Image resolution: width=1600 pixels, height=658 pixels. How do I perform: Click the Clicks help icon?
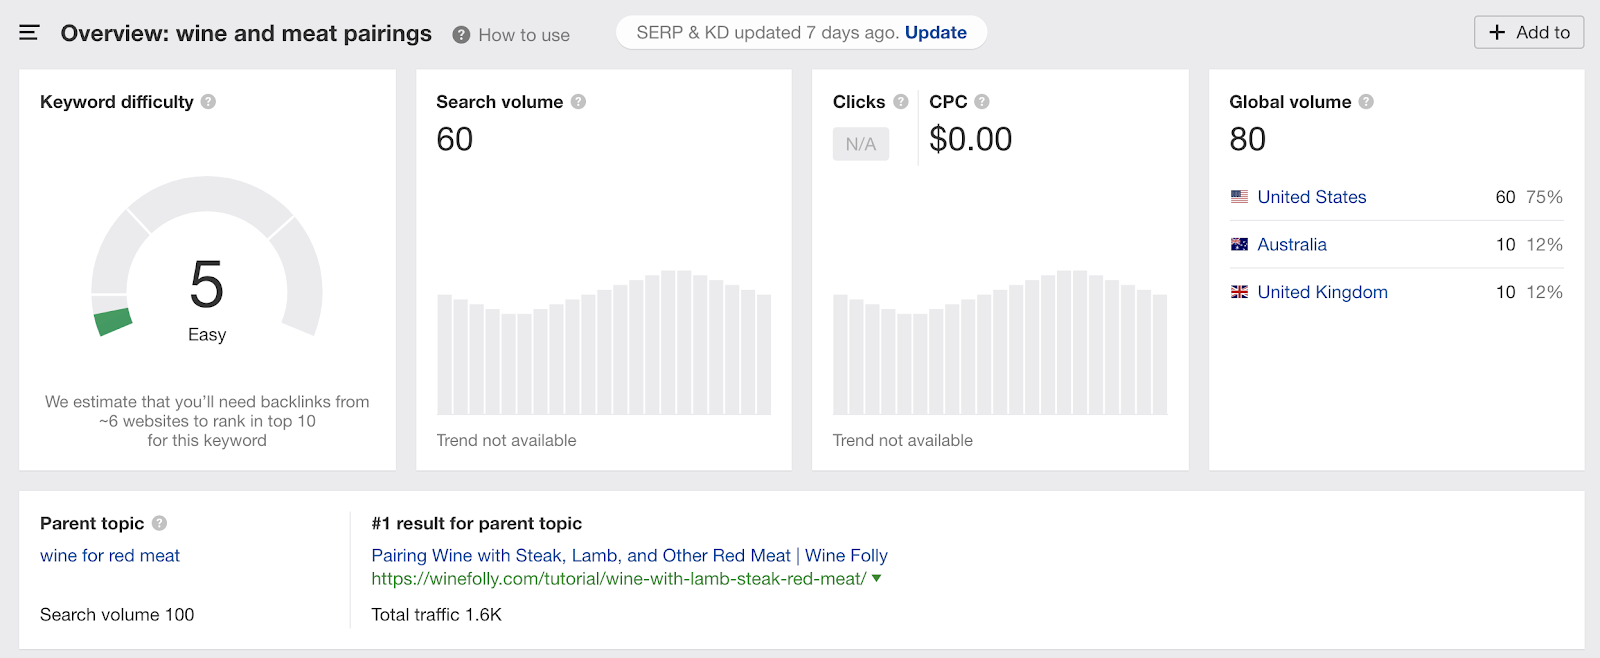click(x=900, y=102)
